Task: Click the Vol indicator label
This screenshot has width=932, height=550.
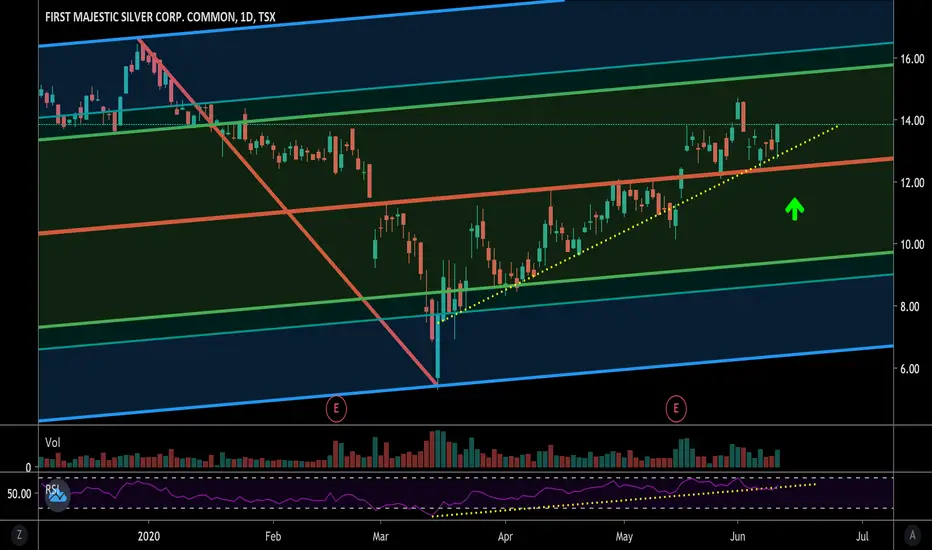Action: tap(52, 442)
